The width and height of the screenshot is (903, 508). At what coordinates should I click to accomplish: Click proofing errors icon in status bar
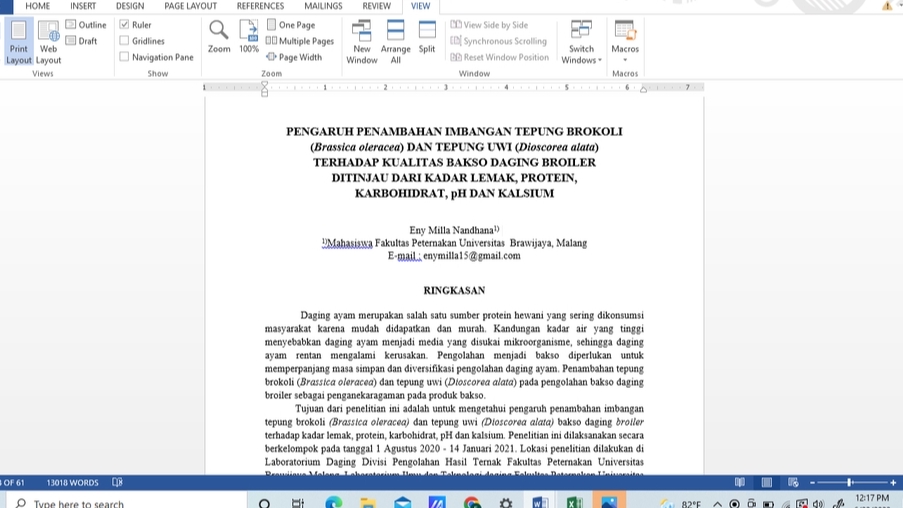[117, 483]
